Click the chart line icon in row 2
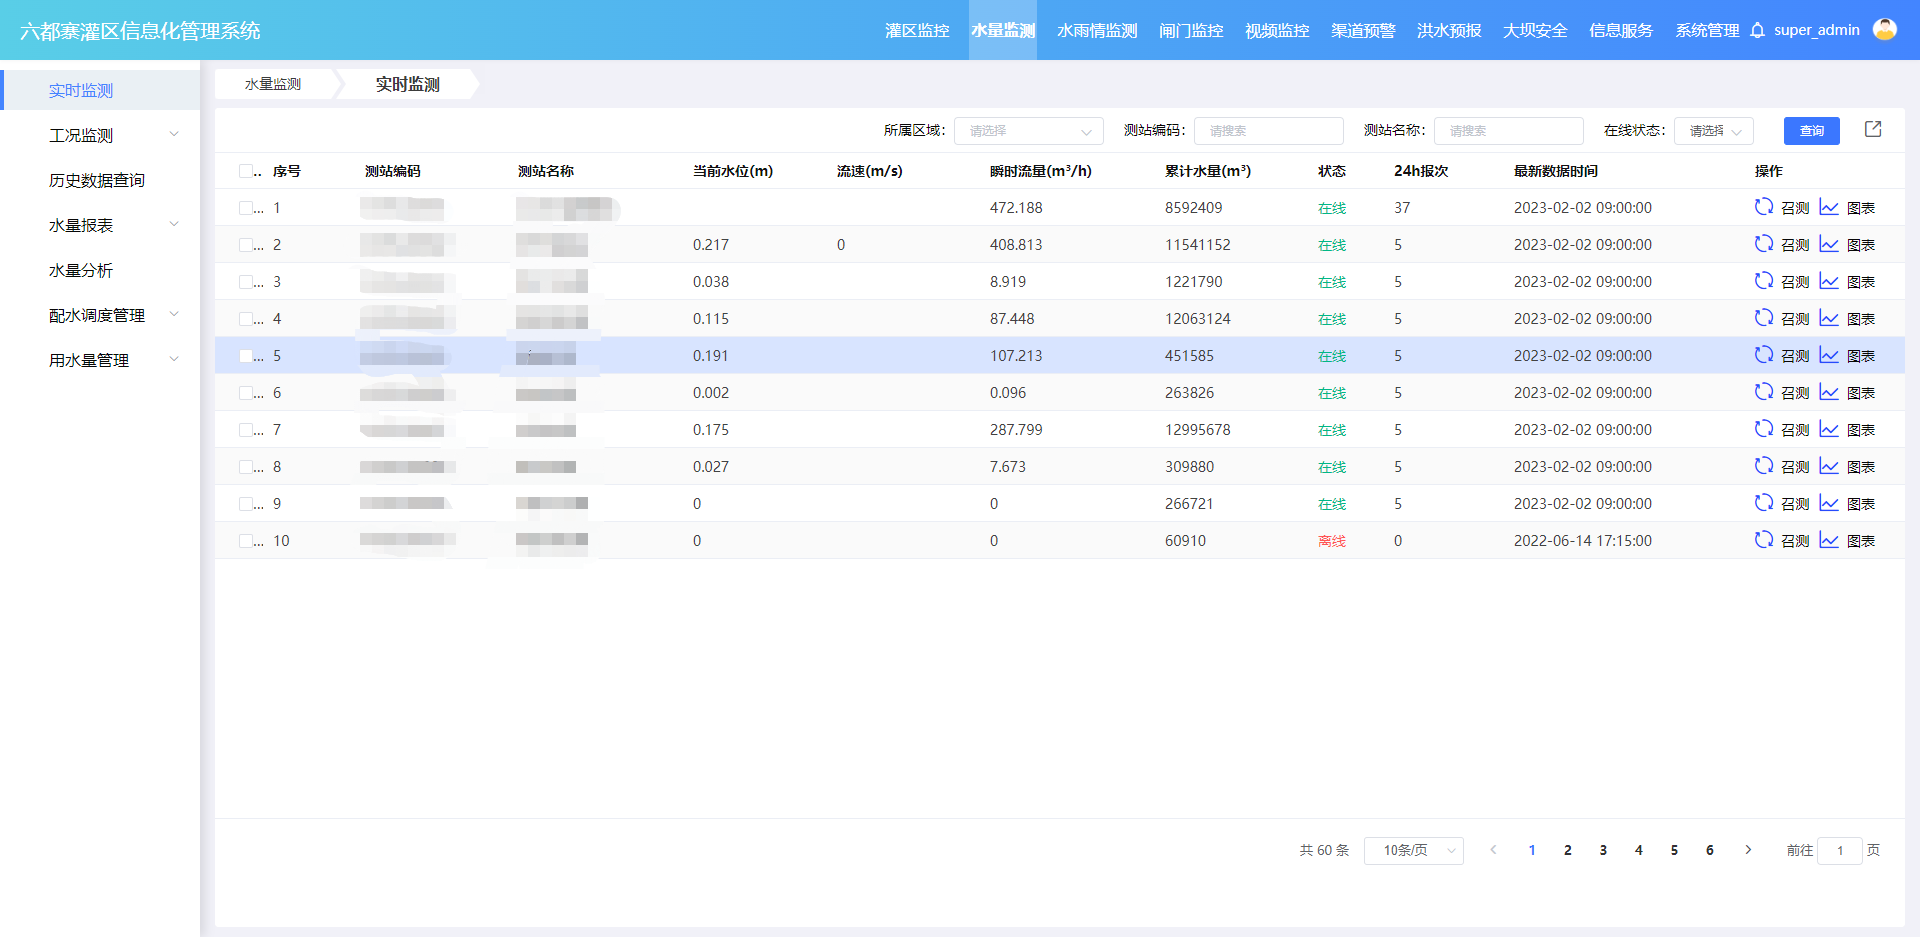The height and width of the screenshot is (937, 1920). [1829, 244]
